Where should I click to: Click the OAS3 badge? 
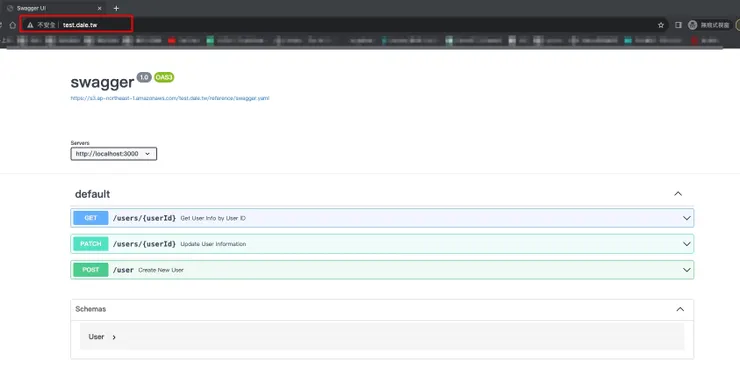(164, 77)
